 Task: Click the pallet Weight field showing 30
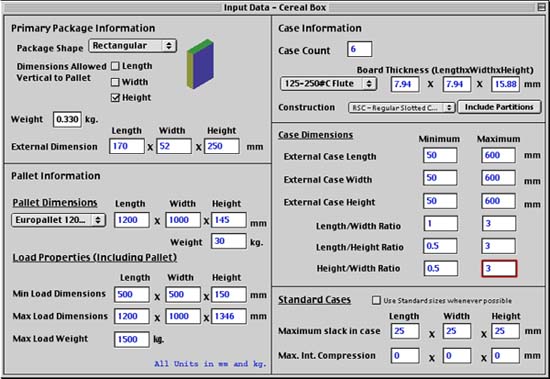click(229, 241)
